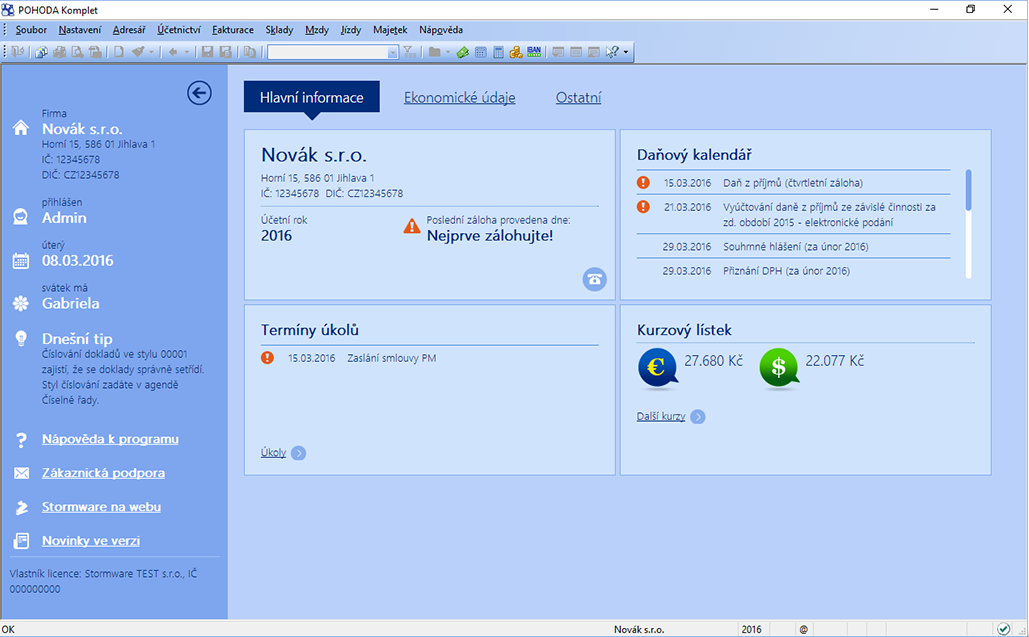
Task: Click the year 2016 in status bar
Action: 751,629
